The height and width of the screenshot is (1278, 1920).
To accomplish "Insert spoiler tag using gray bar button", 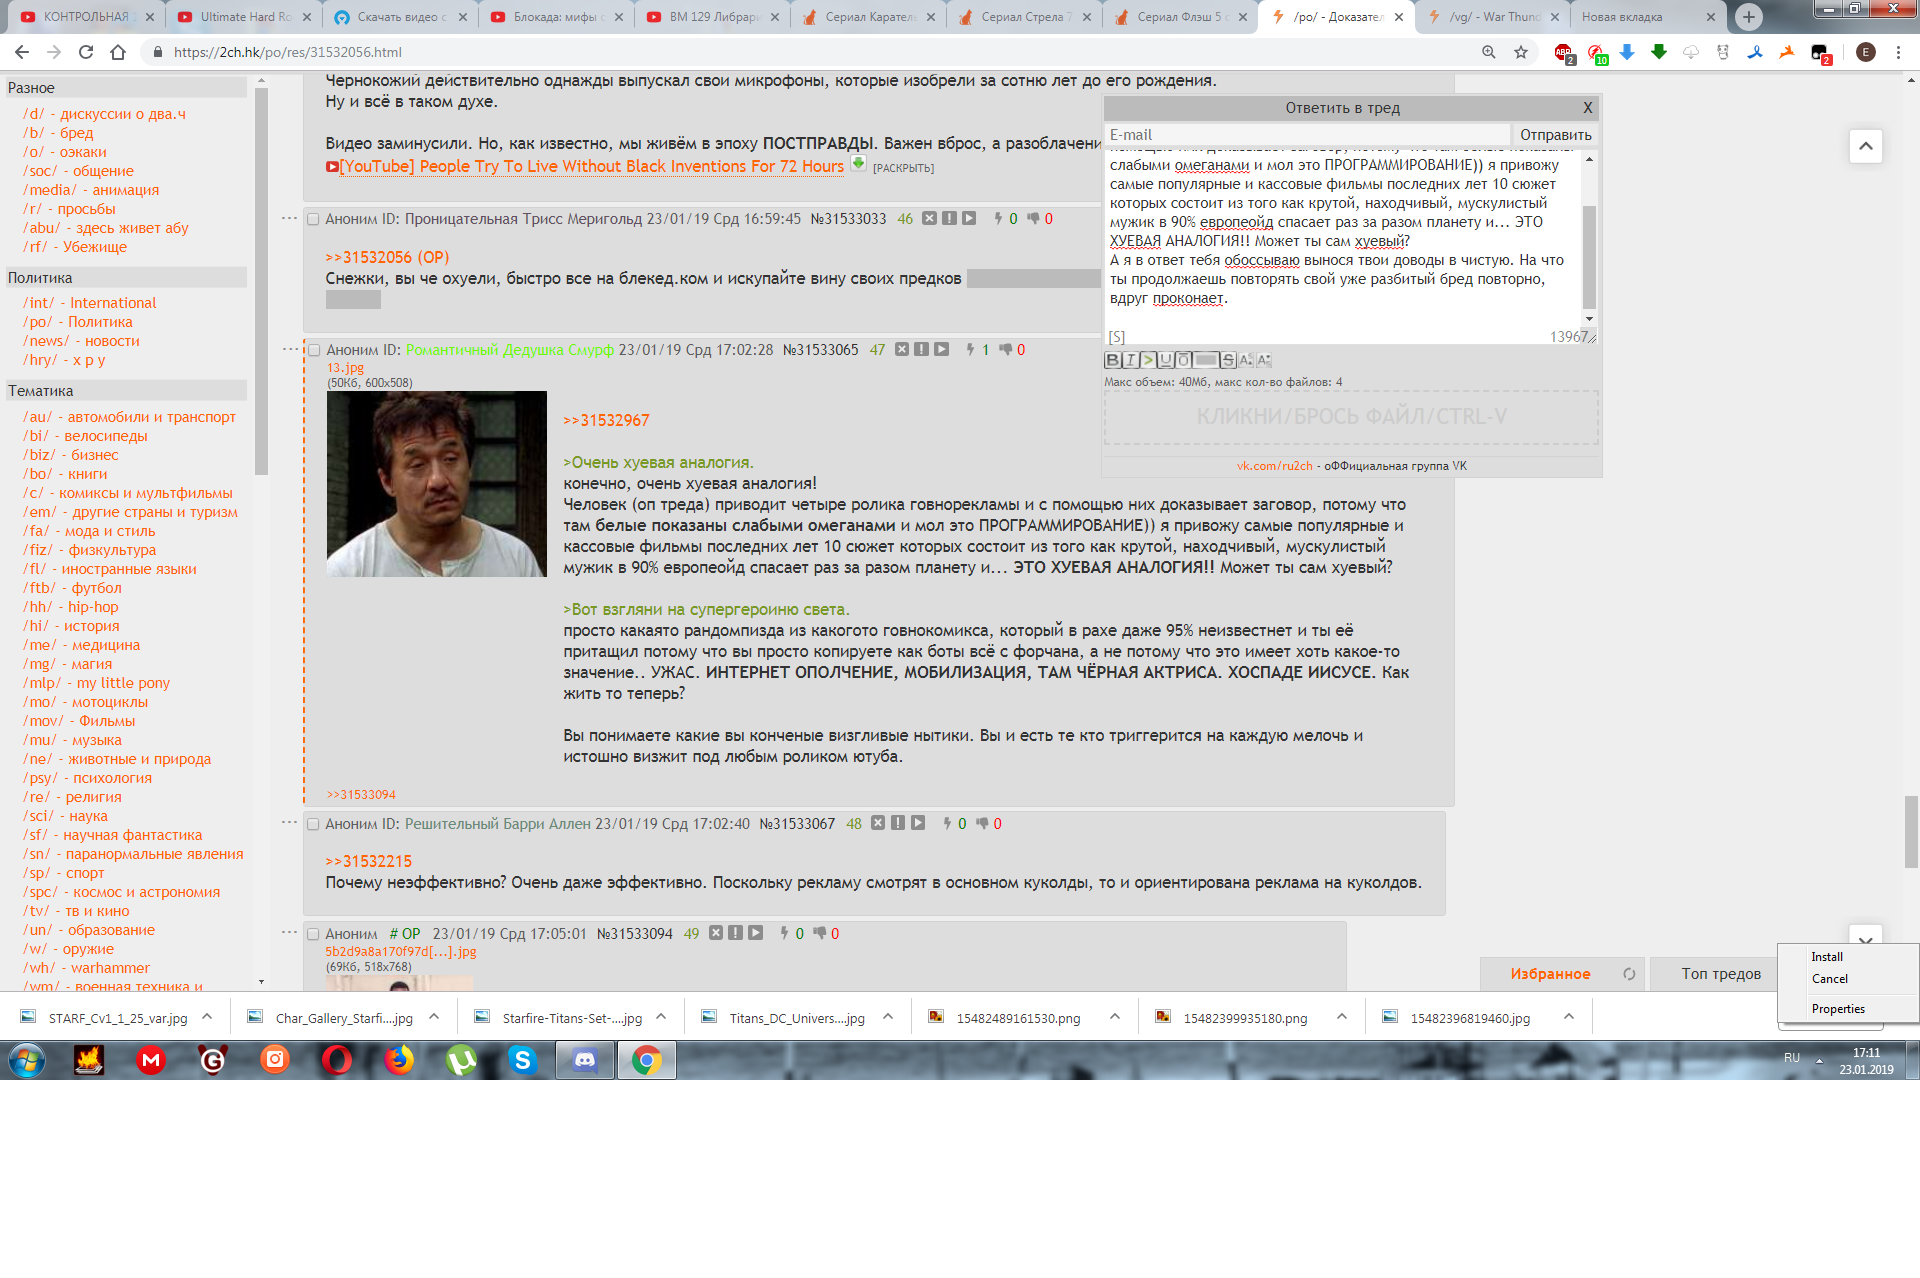I will click(x=1207, y=360).
